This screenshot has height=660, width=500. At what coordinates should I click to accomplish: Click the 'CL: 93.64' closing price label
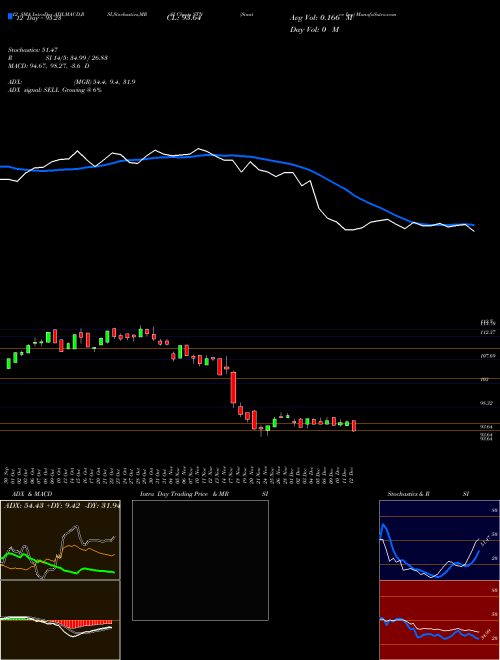coord(185,18)
